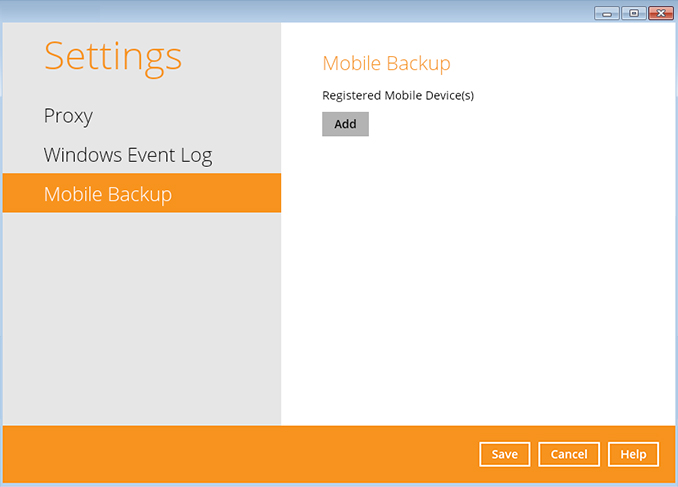Screen dimensions: 678x487
Task: Minimize the settings window
Action: point(607,13)
